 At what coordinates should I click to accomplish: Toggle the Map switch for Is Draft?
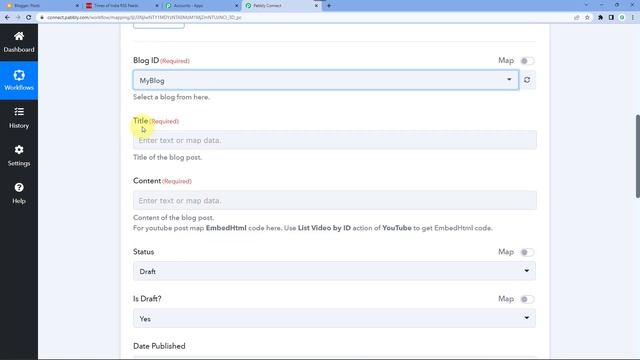527,299
